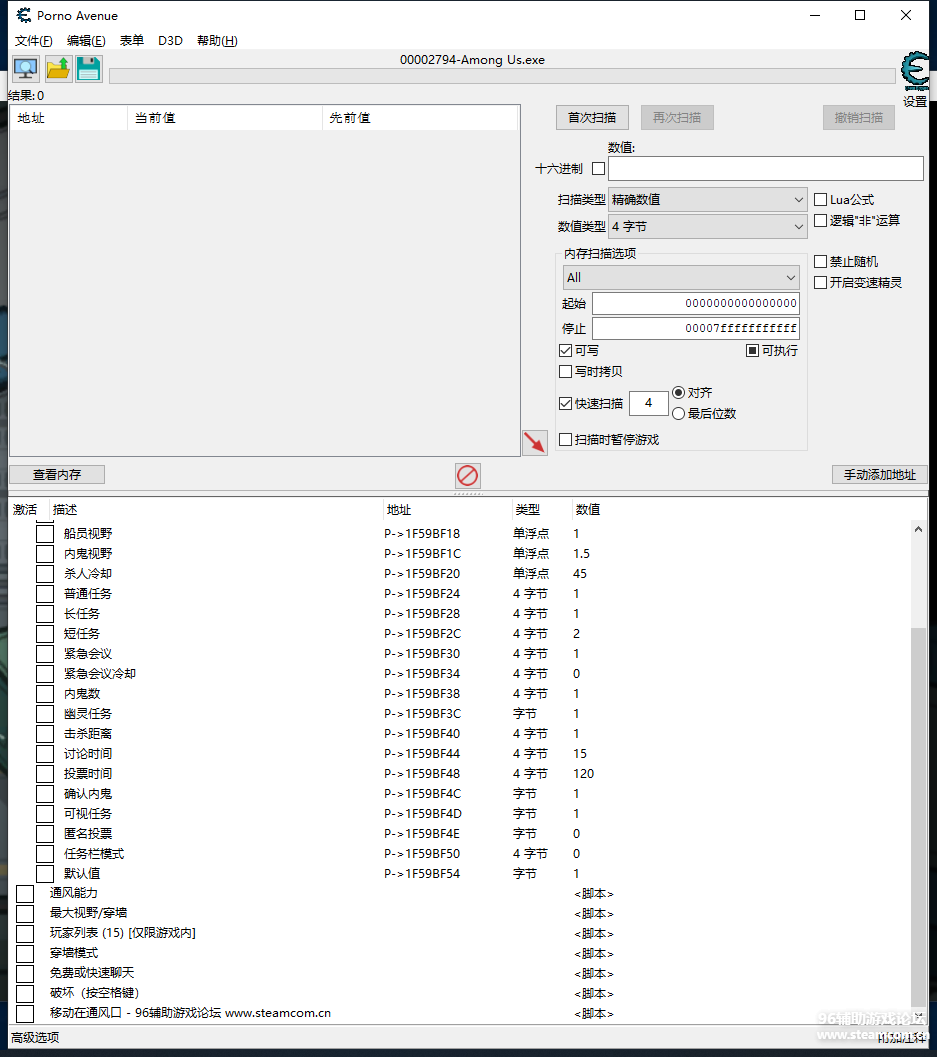The width and height of the screenshot is (937, 1057).
Task: Open the 扫描类型 dropdown
Action: [x=707, y=200]
